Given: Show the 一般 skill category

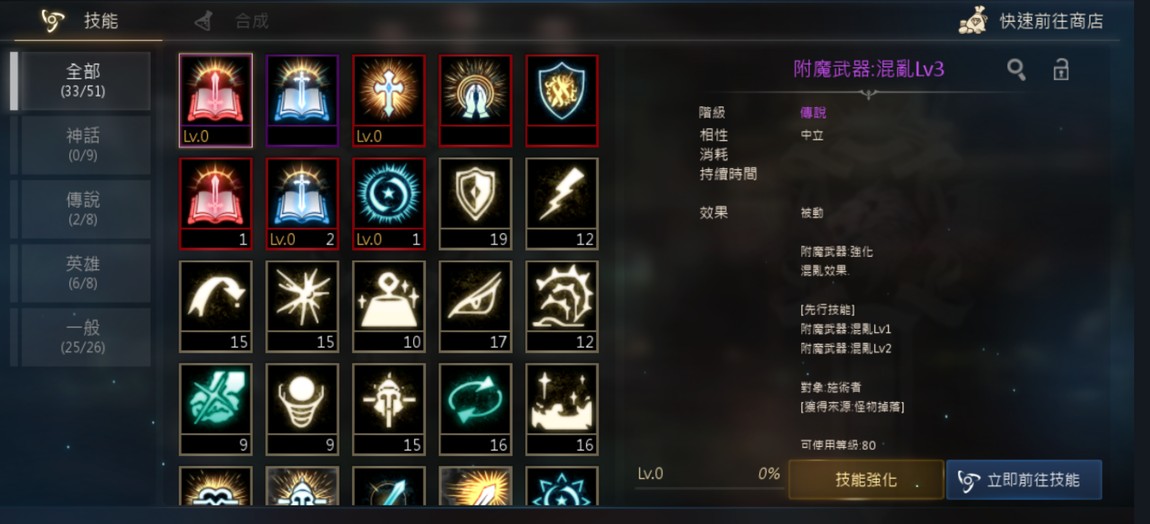Looking at the screenshot, I should (84, 337).
